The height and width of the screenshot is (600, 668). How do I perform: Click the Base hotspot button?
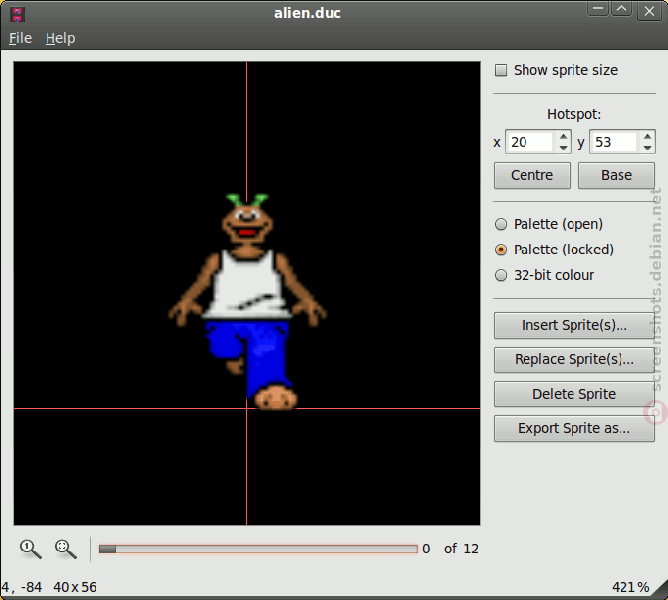[x=616, y=175]
